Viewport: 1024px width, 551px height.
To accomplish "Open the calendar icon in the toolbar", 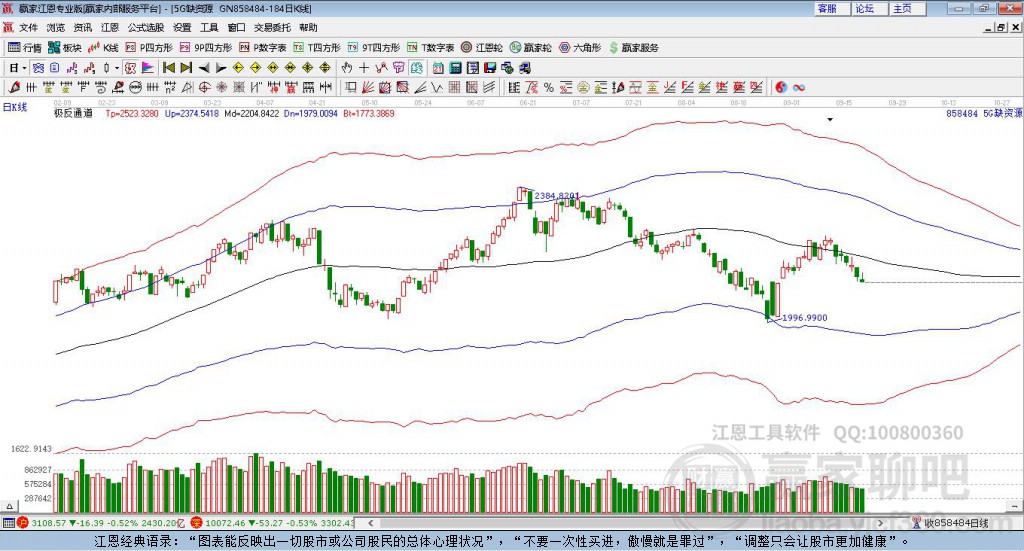I will [438, 68].
